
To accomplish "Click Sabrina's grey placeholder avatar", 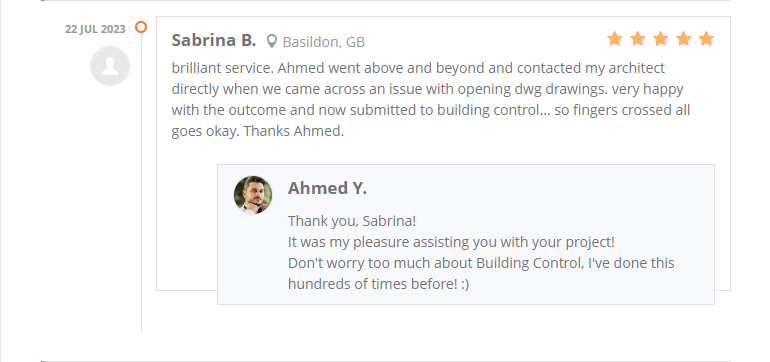I will point(110,66).
